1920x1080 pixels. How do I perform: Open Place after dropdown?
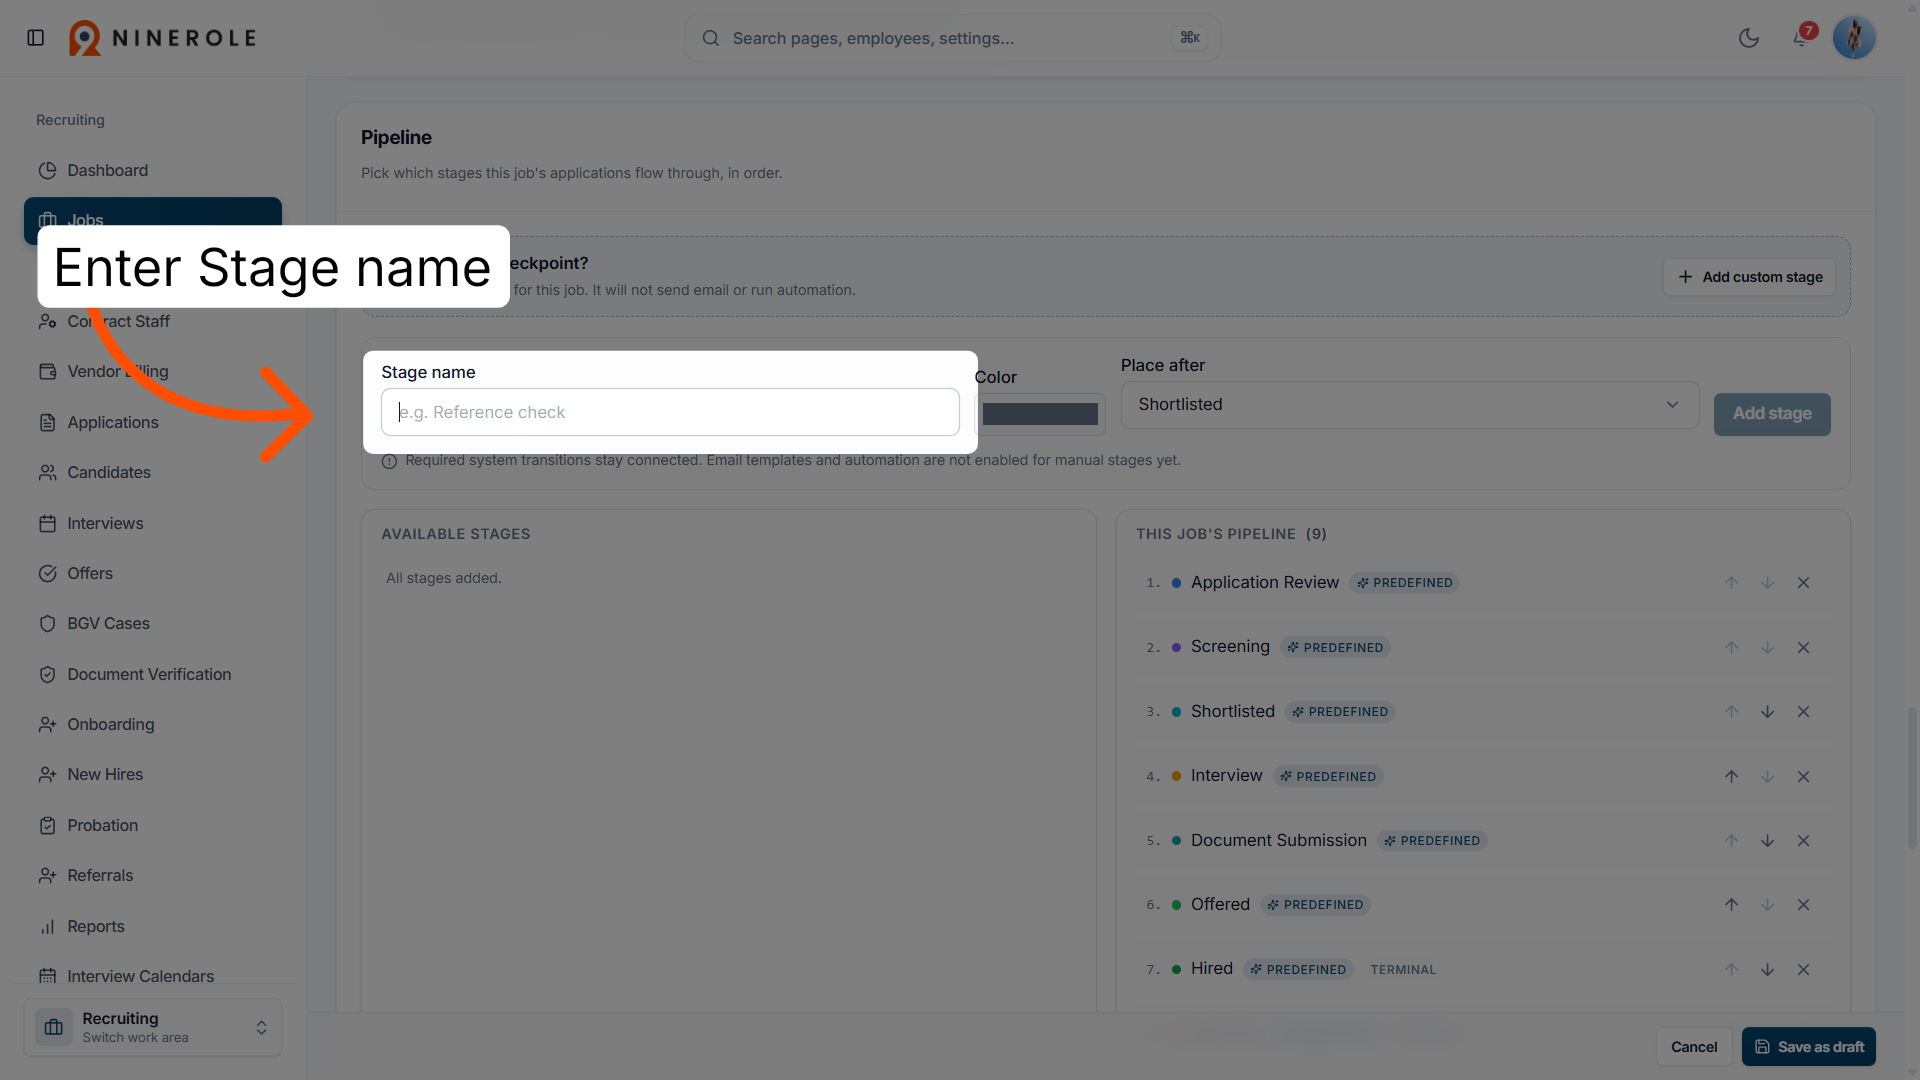tap(1410, 405)
